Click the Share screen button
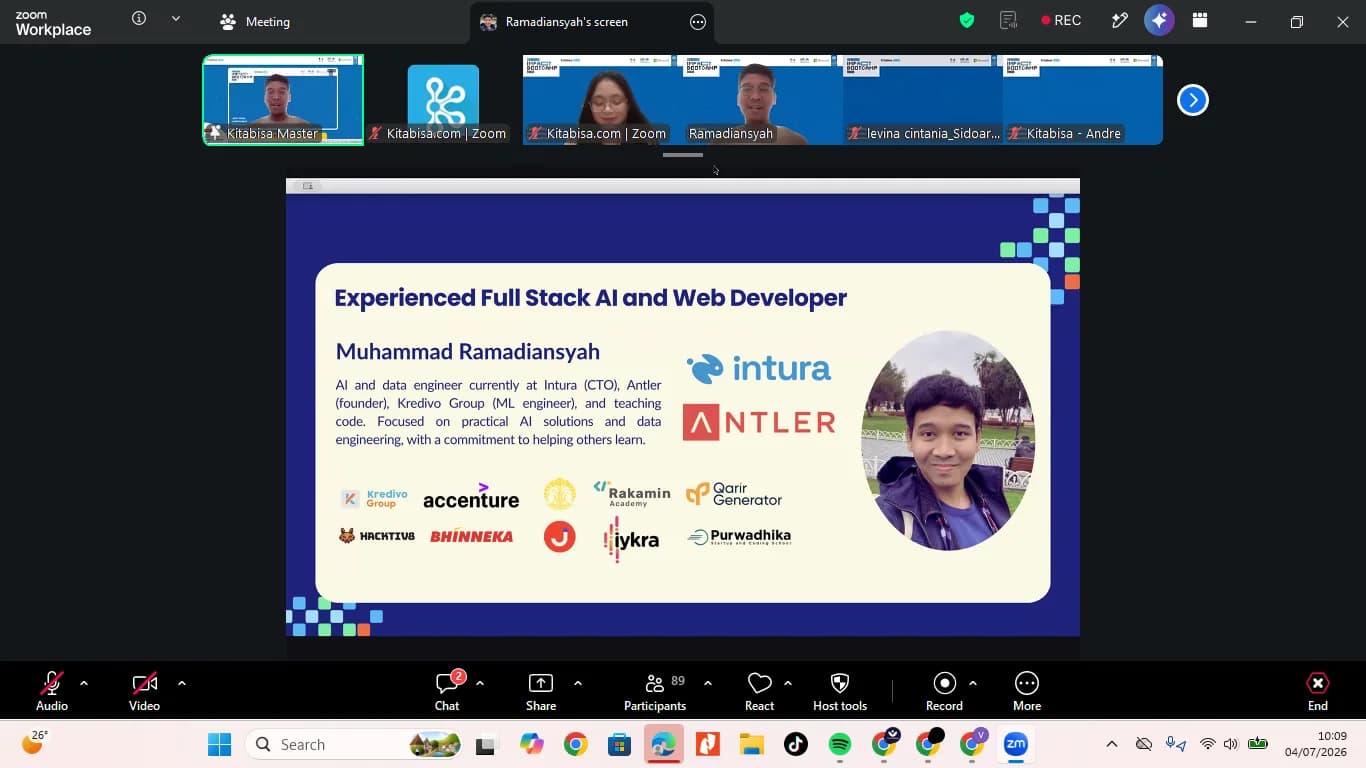 (541, 691)
